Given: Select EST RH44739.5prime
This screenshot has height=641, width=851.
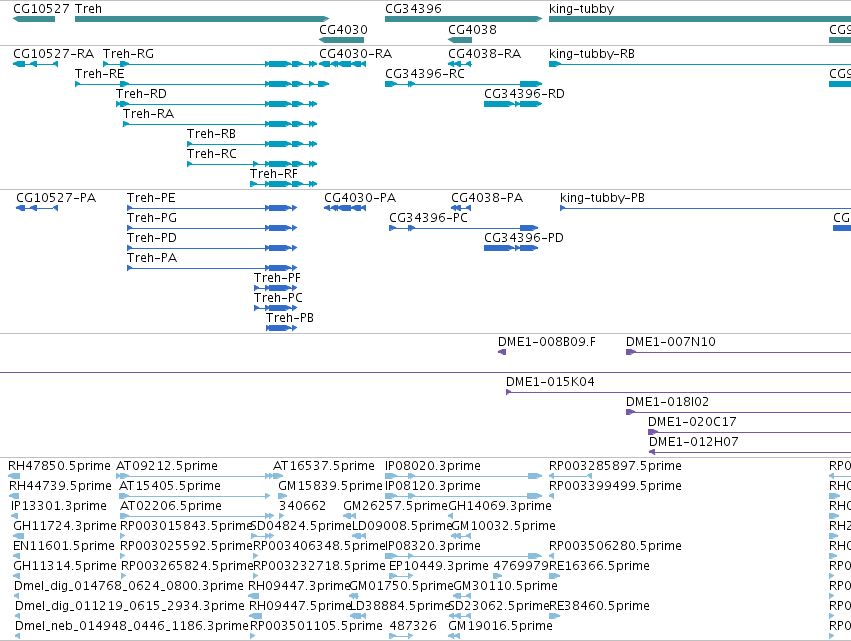Looking at the screenshot, I should 14,496.
